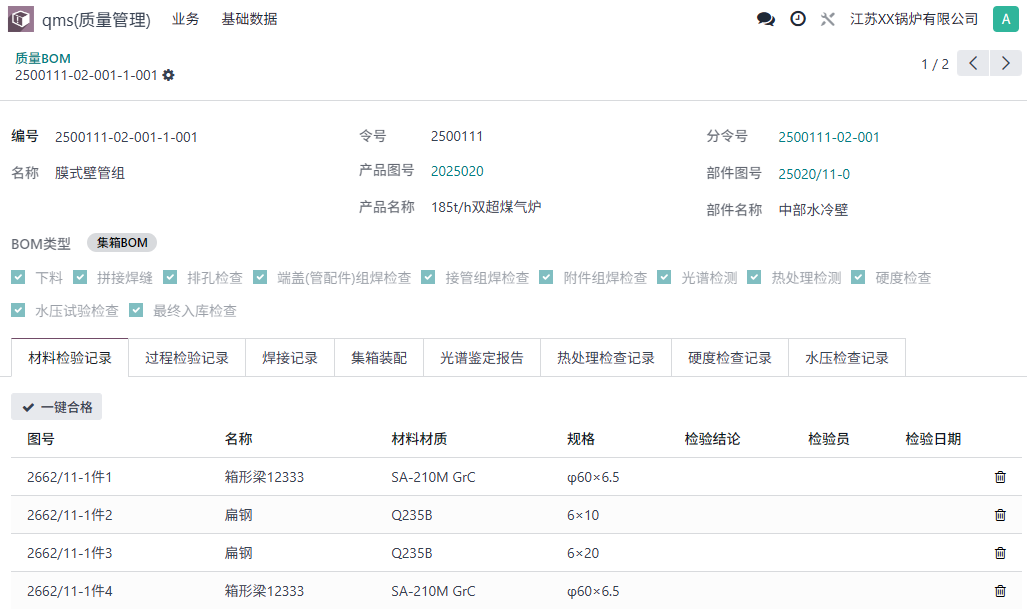Viewport: 1027px width, 609px height.
Task: Expand the 基础数据 menu
Action: (249, 19)
